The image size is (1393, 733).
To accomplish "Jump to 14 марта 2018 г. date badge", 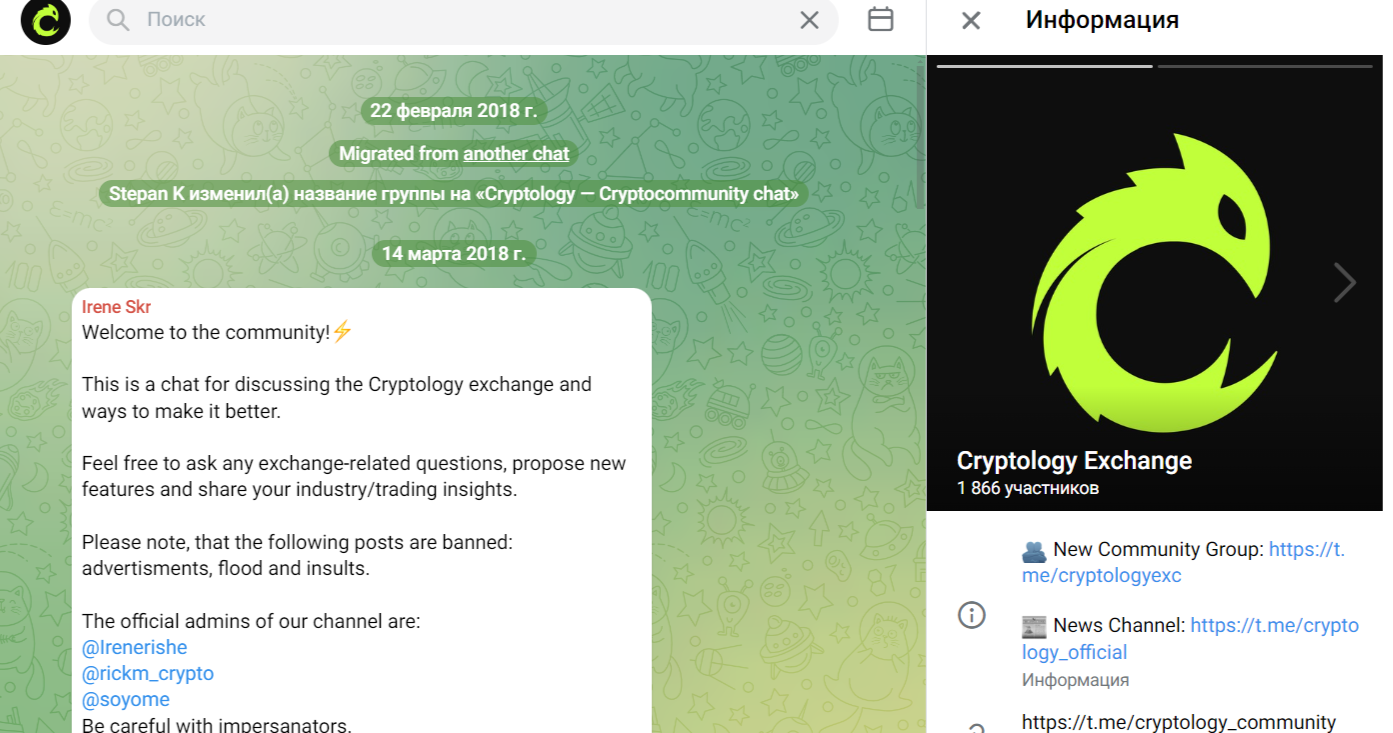I will coord(453,254).
